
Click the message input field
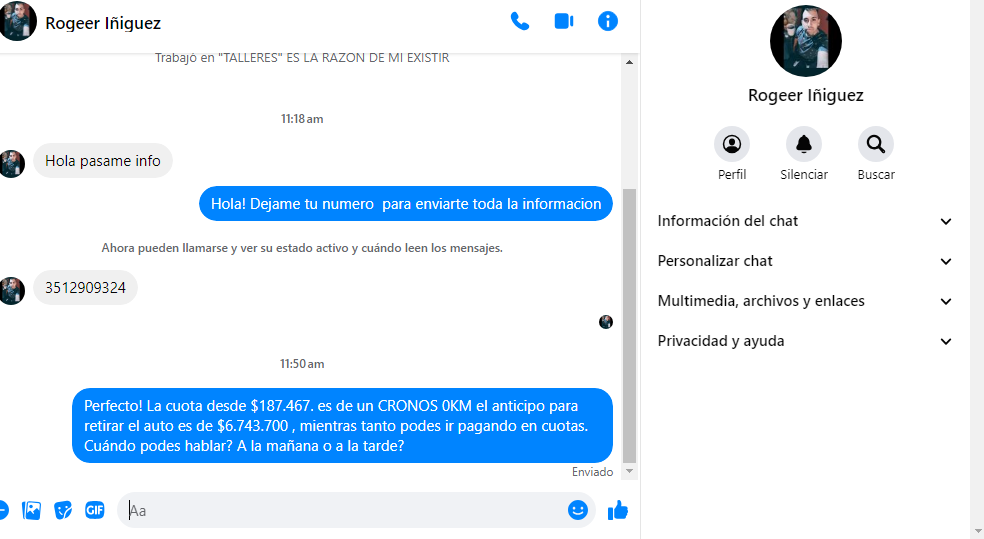coord(345,510)
